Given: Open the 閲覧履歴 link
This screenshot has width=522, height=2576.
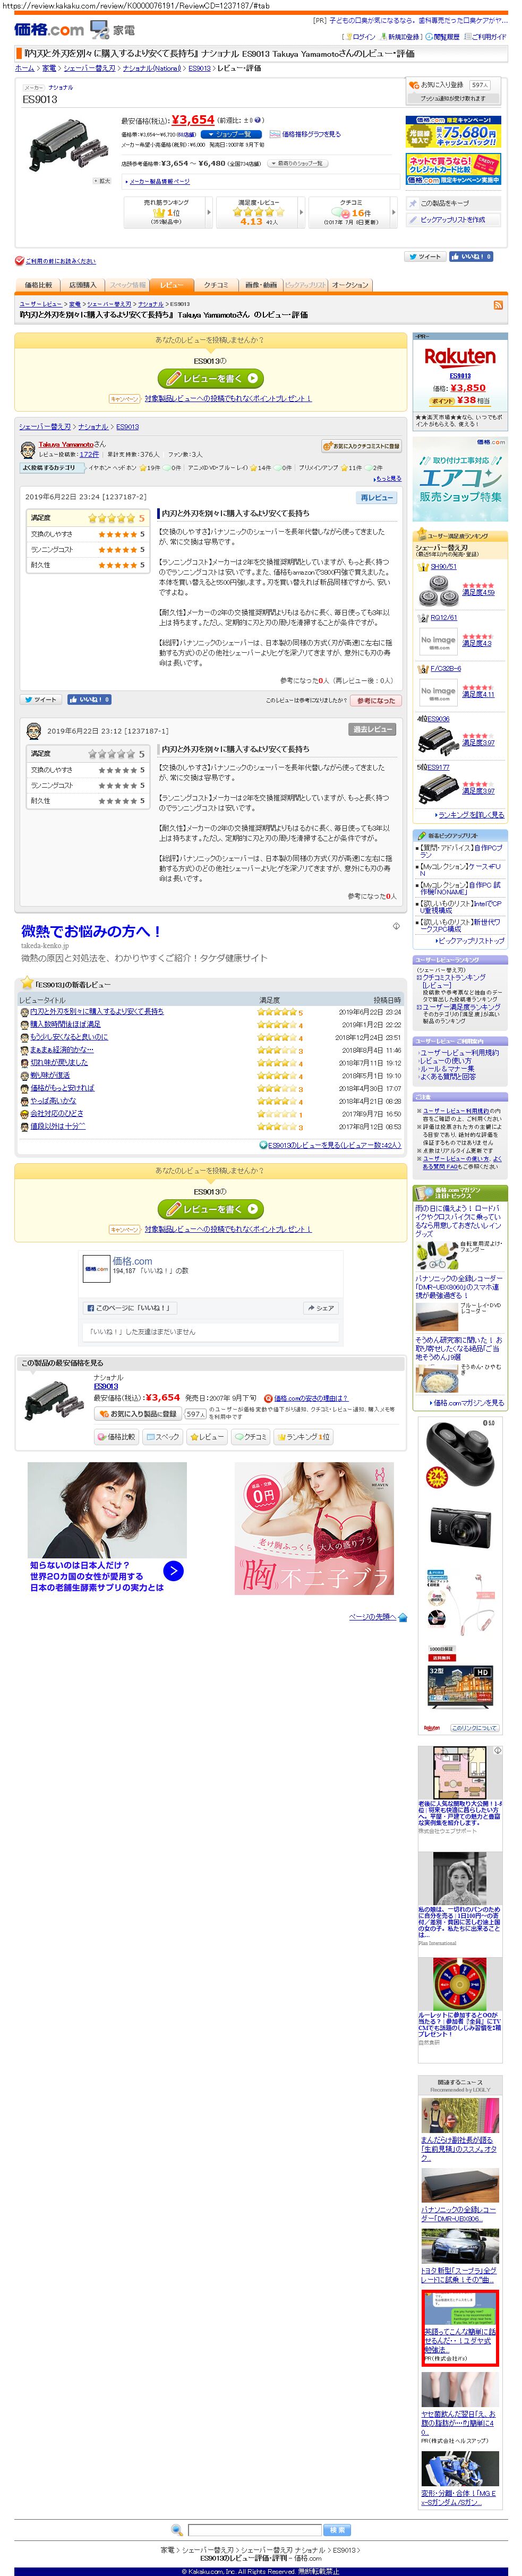Looking at the screenshot, I should click(444, 37).
